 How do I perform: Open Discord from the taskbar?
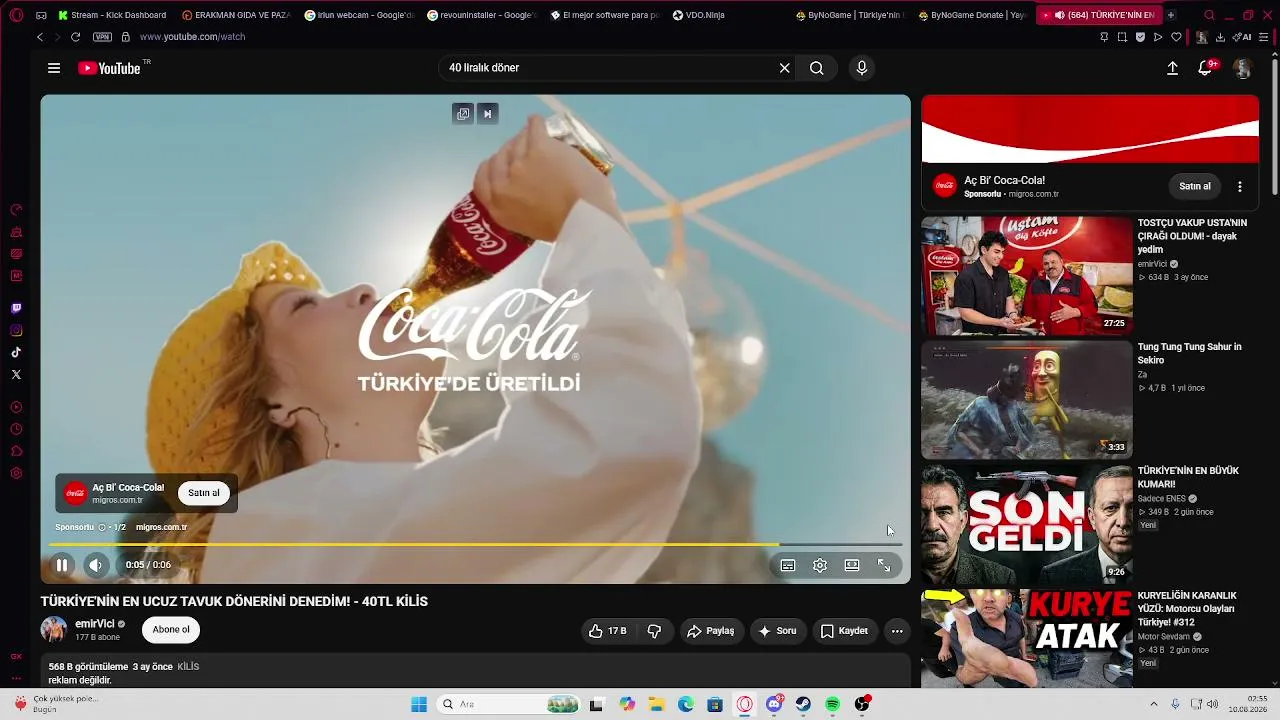[x=774, y=705]
